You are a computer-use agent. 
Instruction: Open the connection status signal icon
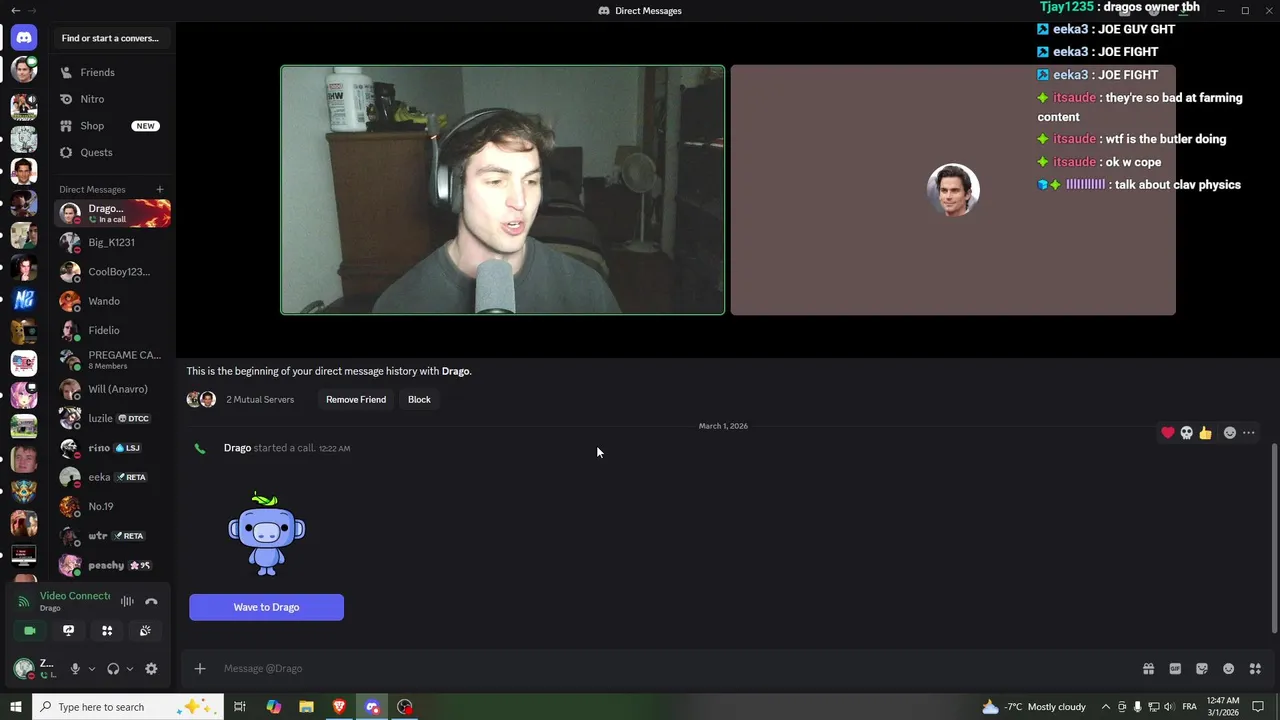click(24, 601)
